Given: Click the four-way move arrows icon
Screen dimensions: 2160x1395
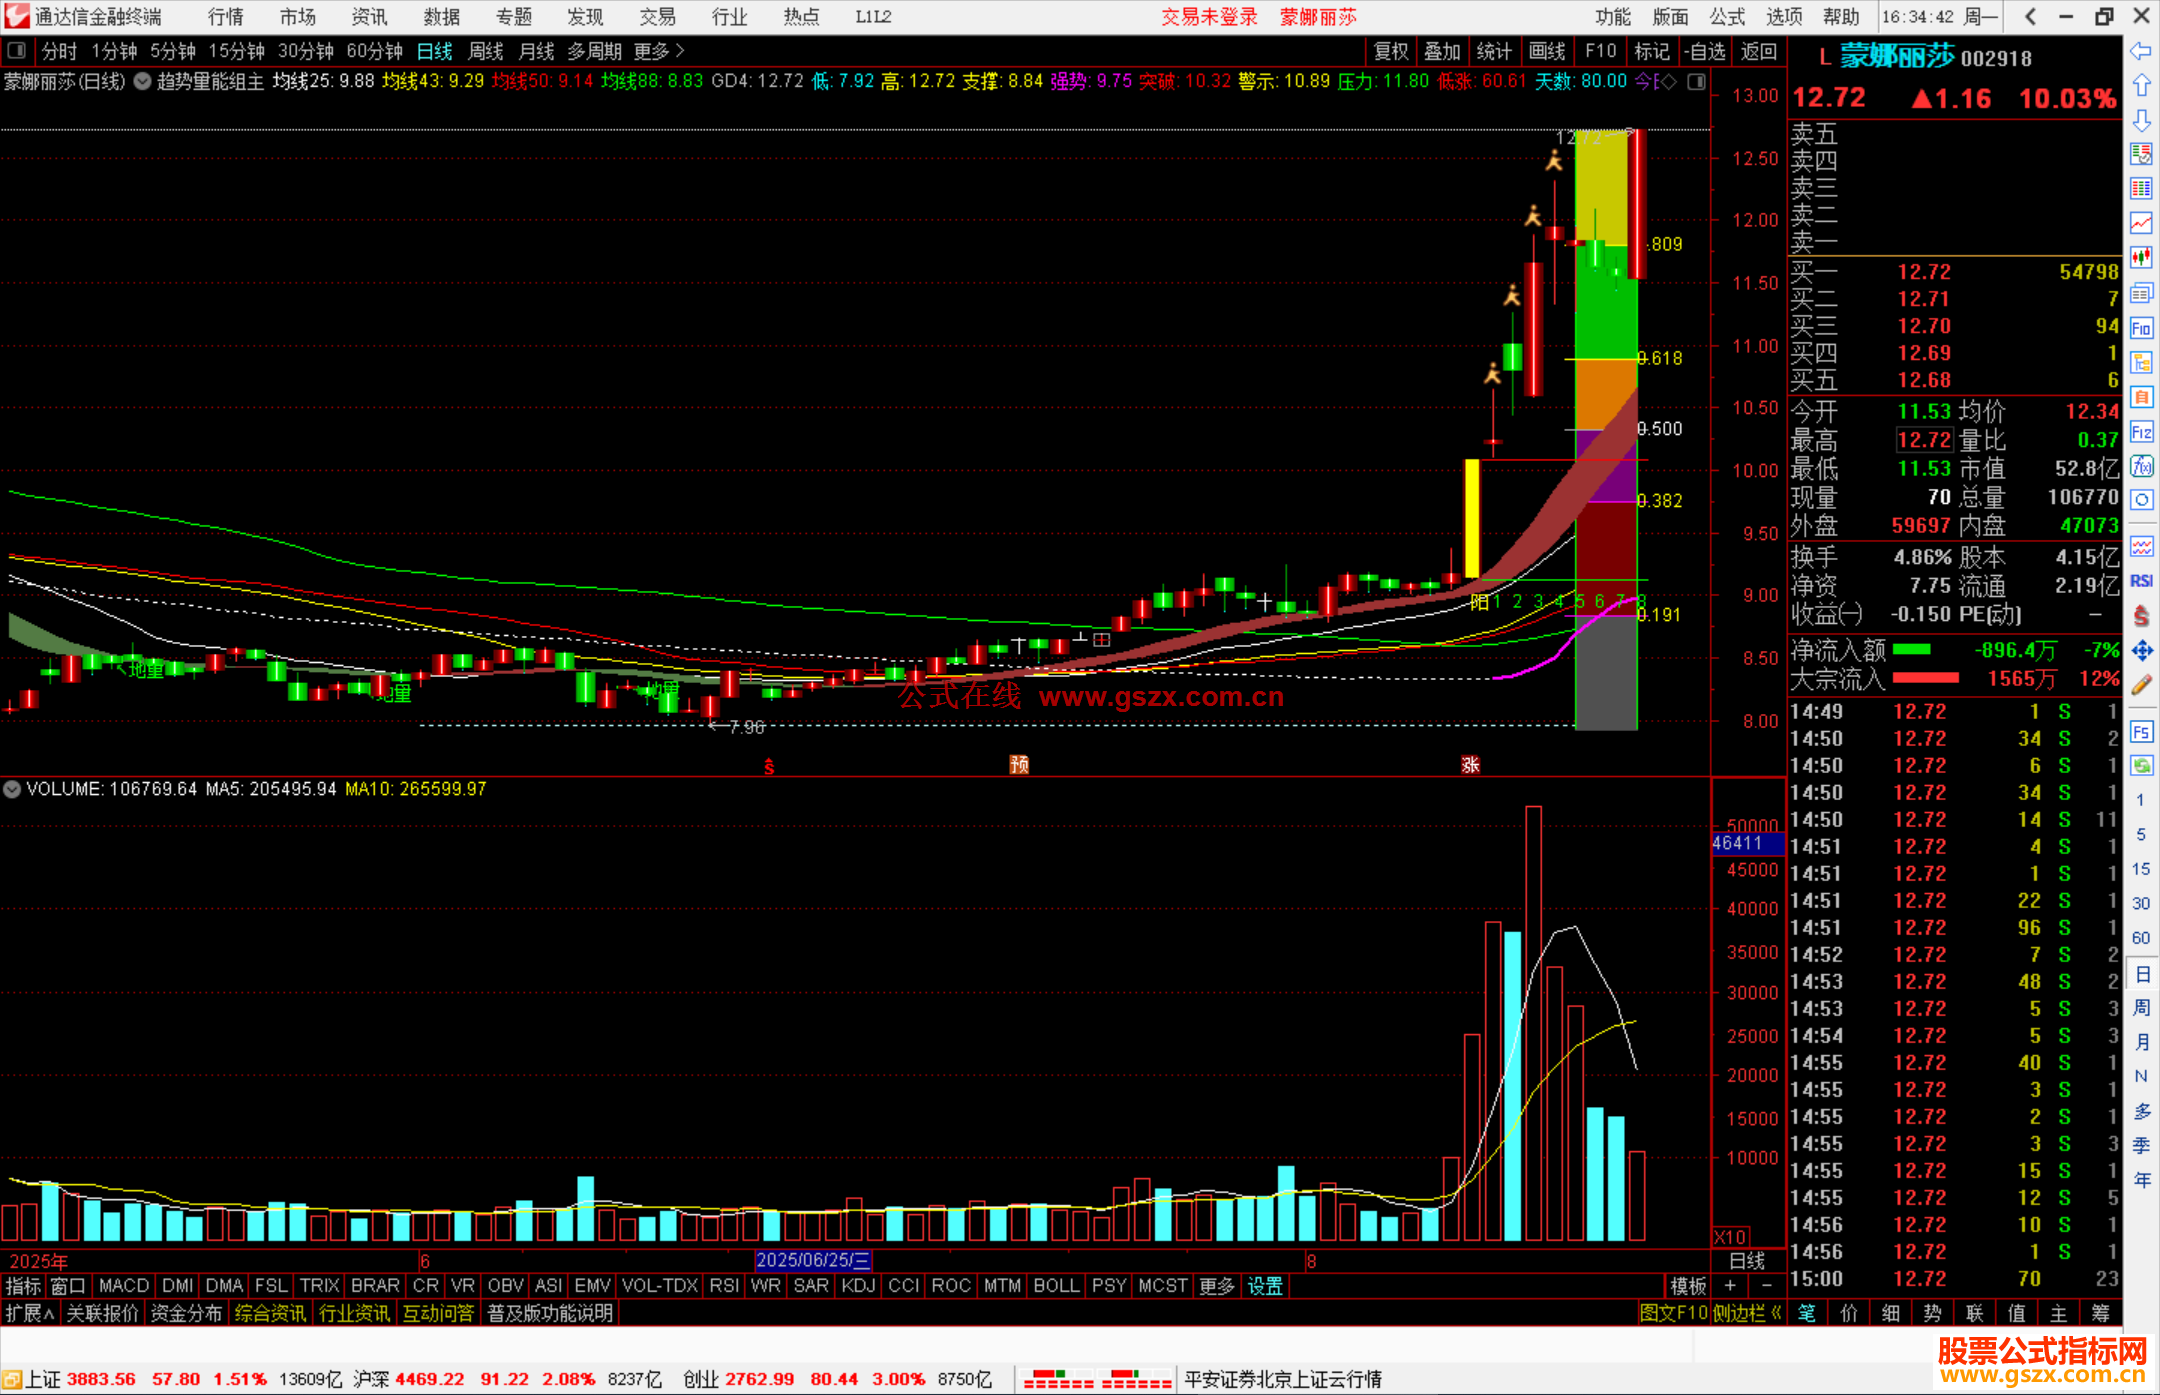Looking at the screenshot, I should [2141, 651].
